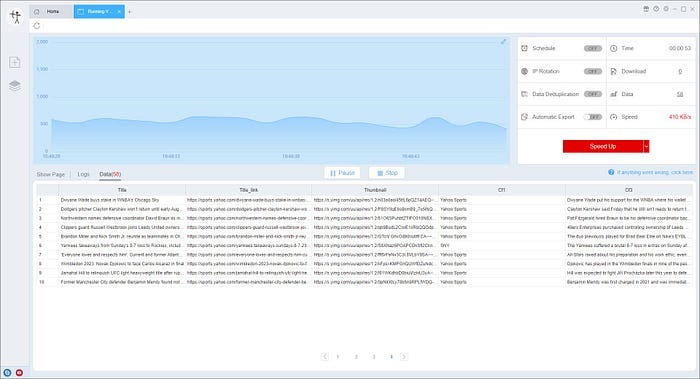This screenshot has width=700, height=379.
Task: Go to previous page with left chevron
Action: [325, 356]
